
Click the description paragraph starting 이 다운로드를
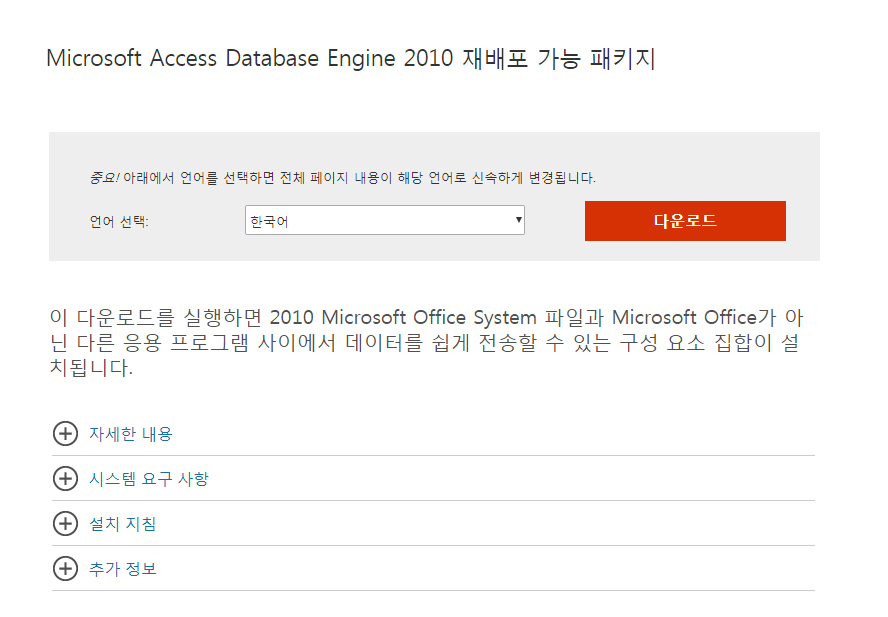point(426,342)
